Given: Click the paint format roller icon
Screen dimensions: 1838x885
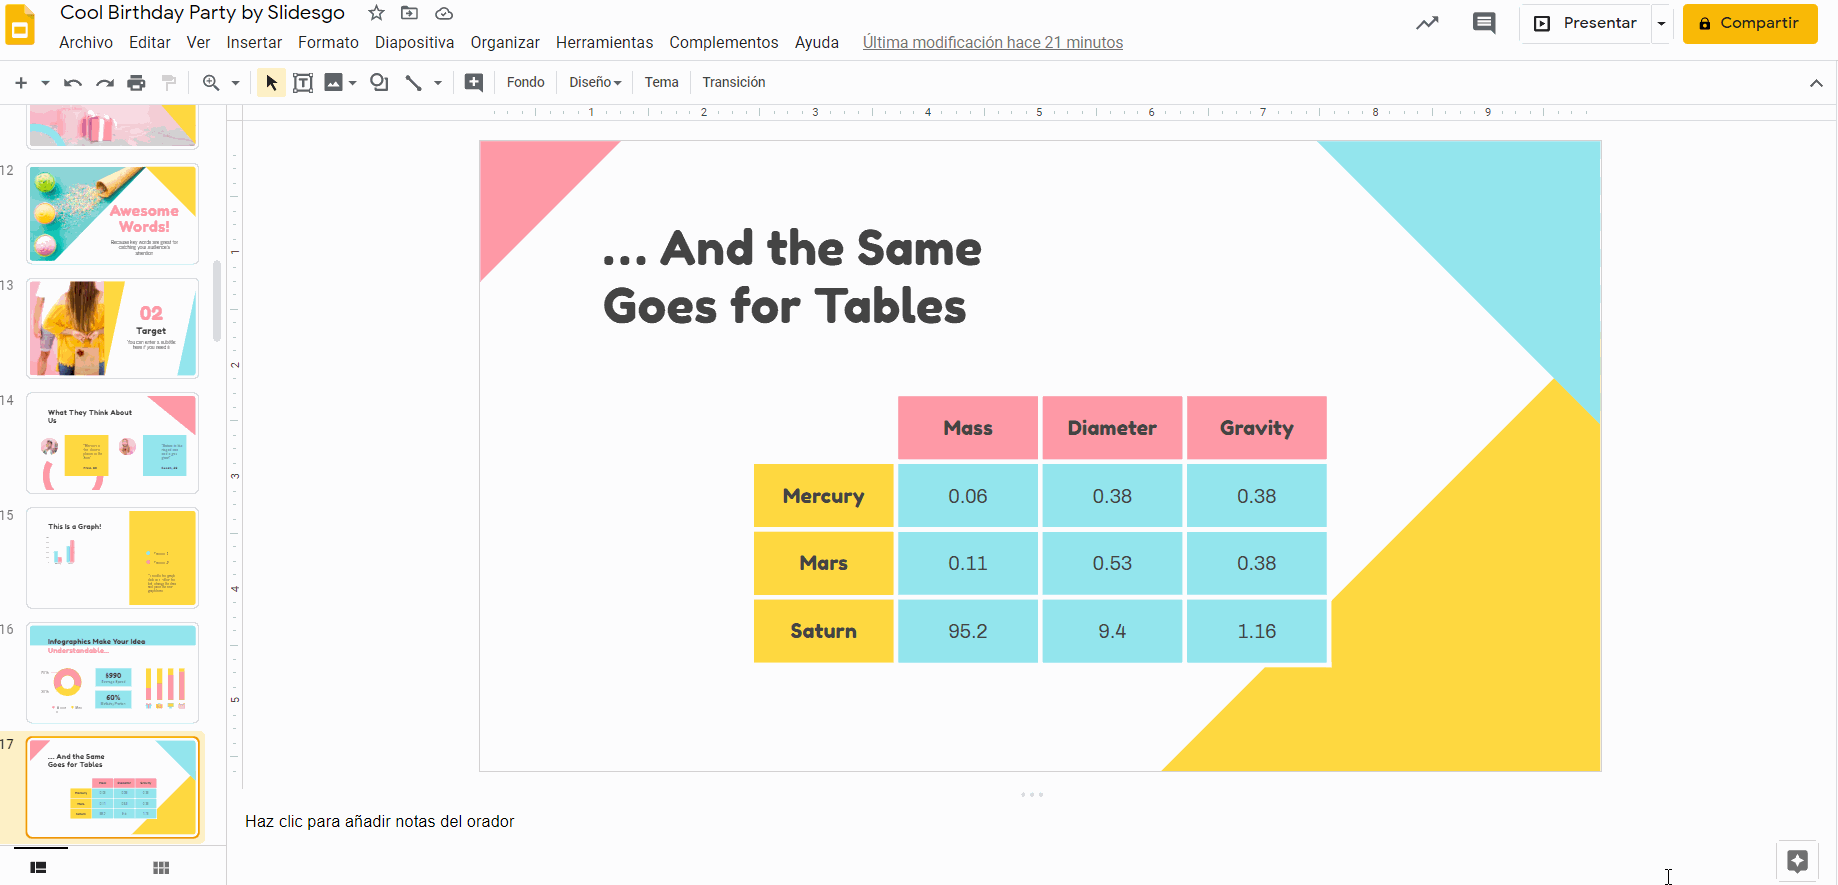Looking at the screenshot, I should click(x=169, y=83).
